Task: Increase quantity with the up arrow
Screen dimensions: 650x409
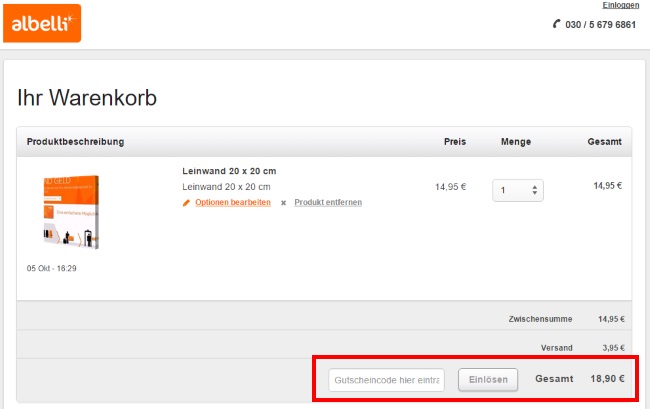Action: (535, 186)
